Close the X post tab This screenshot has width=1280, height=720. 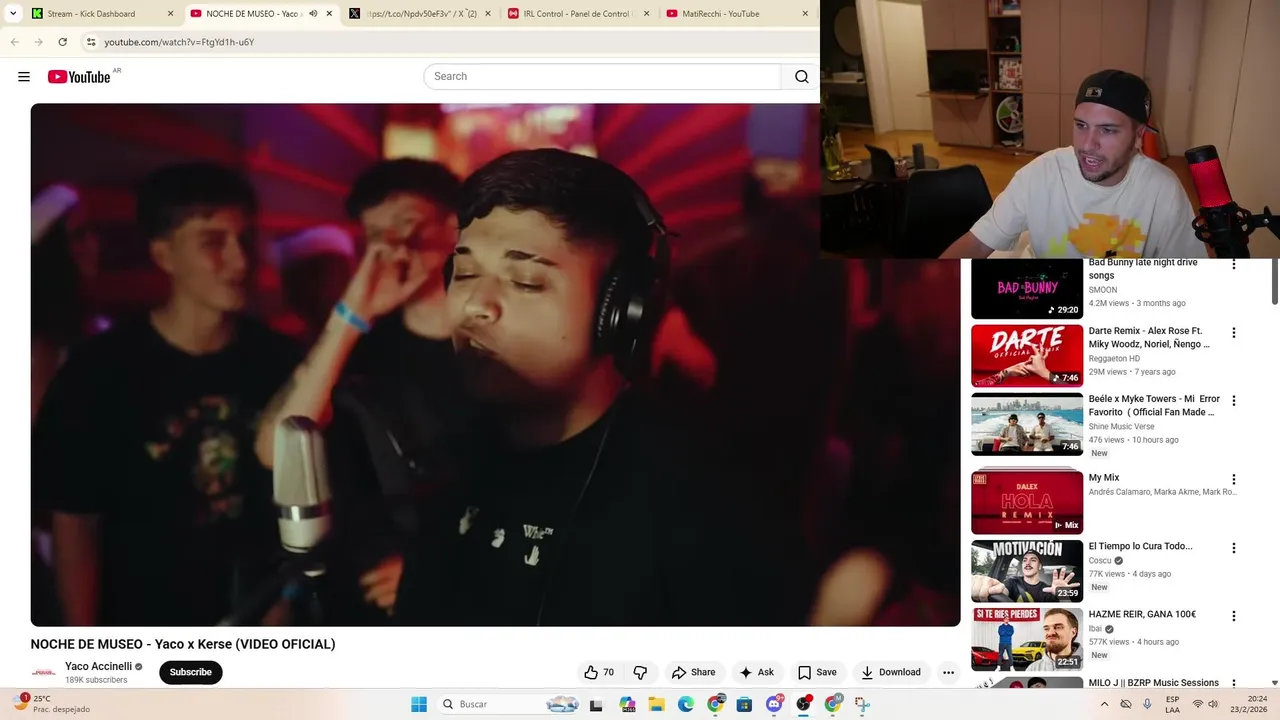pyautogui.click(x=488, y=14)
